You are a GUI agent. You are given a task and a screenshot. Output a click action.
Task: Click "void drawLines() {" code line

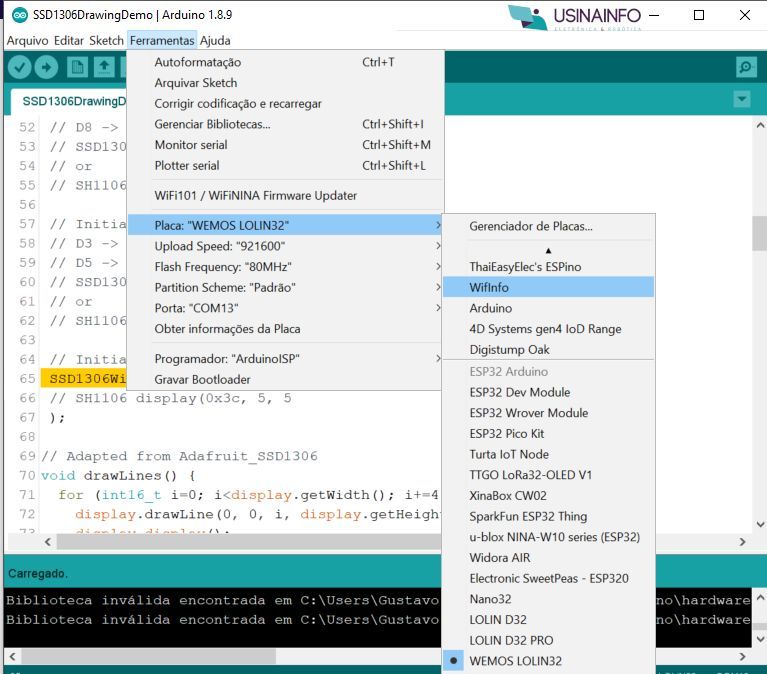click(118, 475)
